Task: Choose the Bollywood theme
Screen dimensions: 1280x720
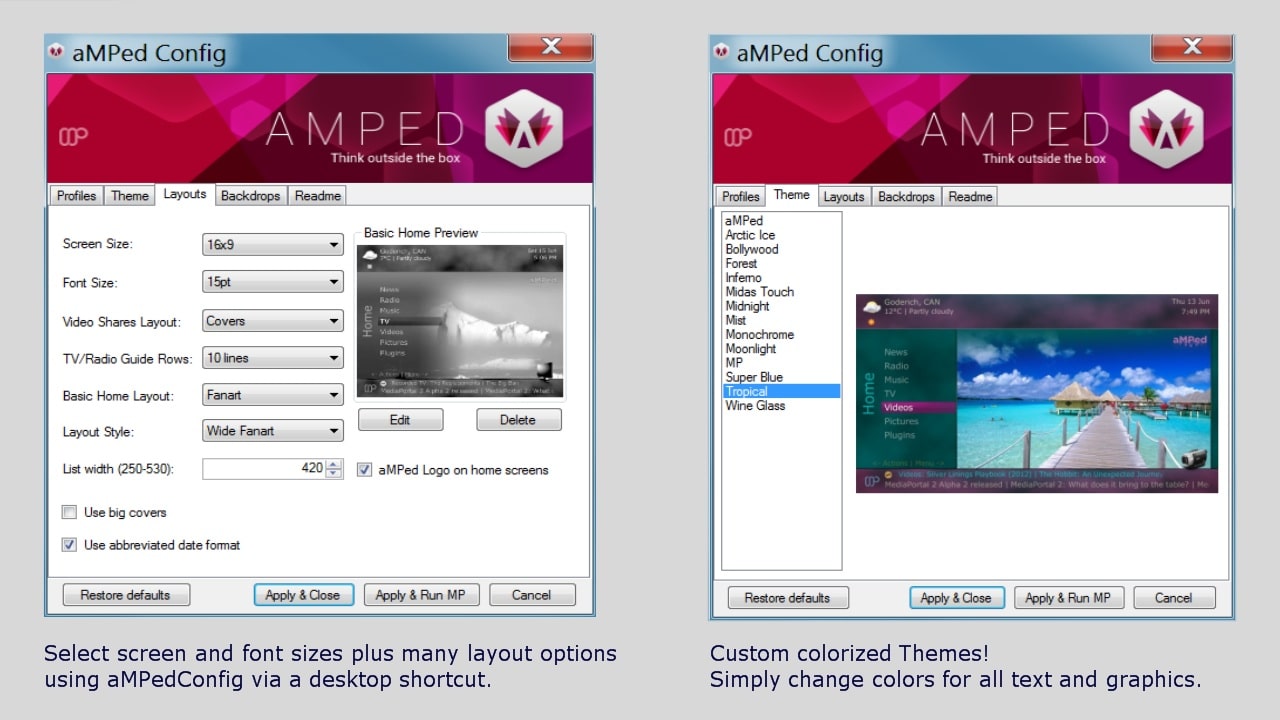Action: tap(752, 249)
